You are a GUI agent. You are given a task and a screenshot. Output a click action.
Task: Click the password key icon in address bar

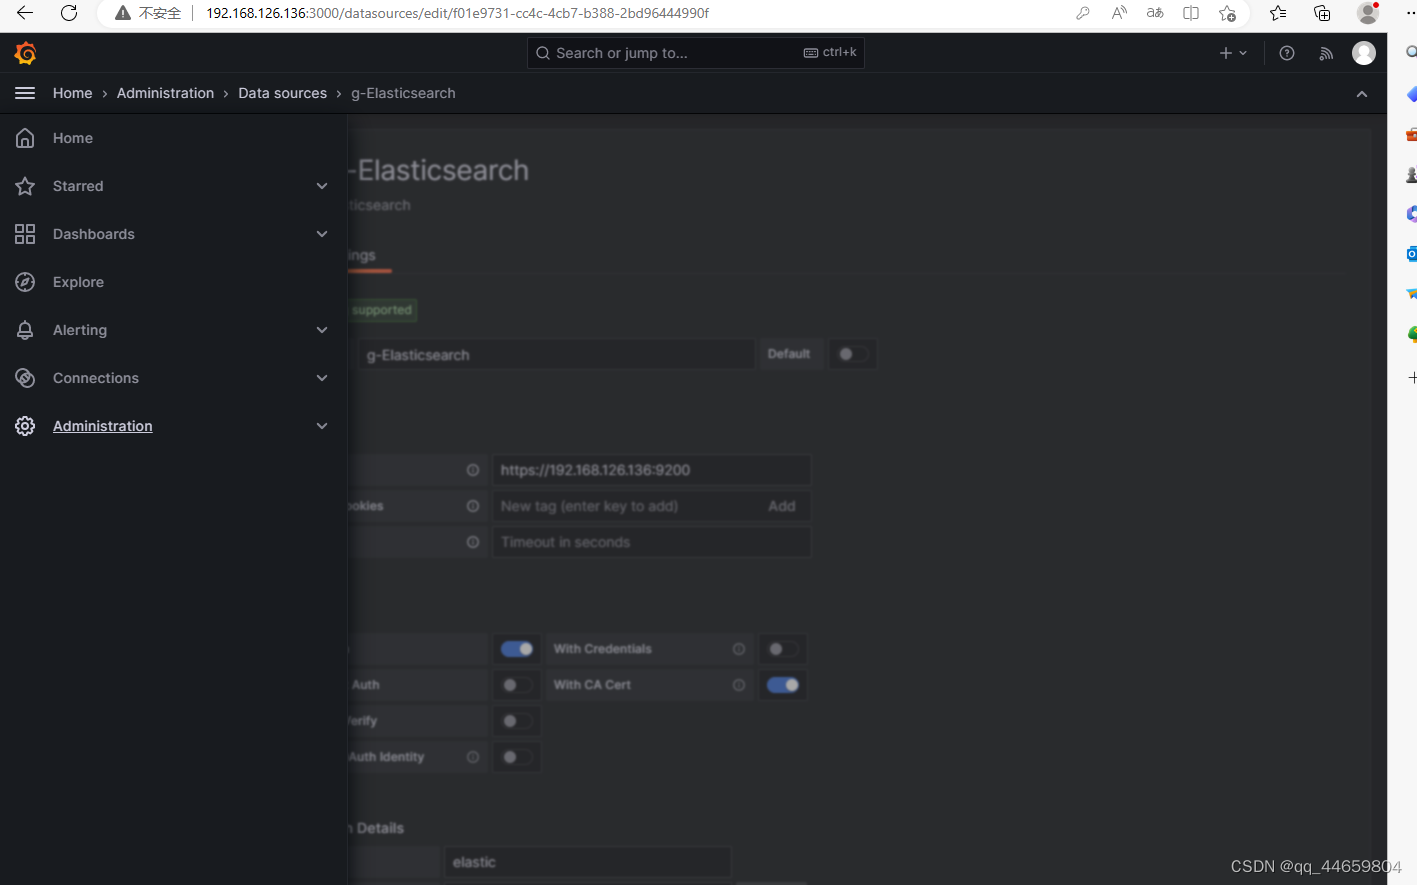pyautogui.click(x=1083, y=13)
